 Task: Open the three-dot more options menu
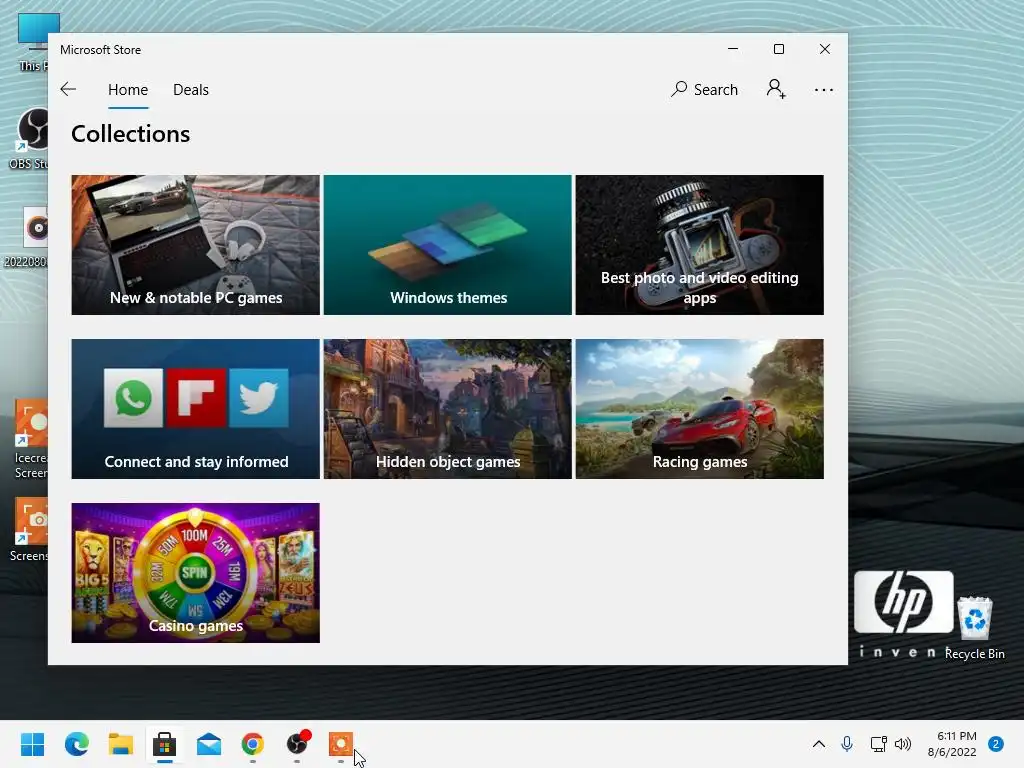(824, 89)
